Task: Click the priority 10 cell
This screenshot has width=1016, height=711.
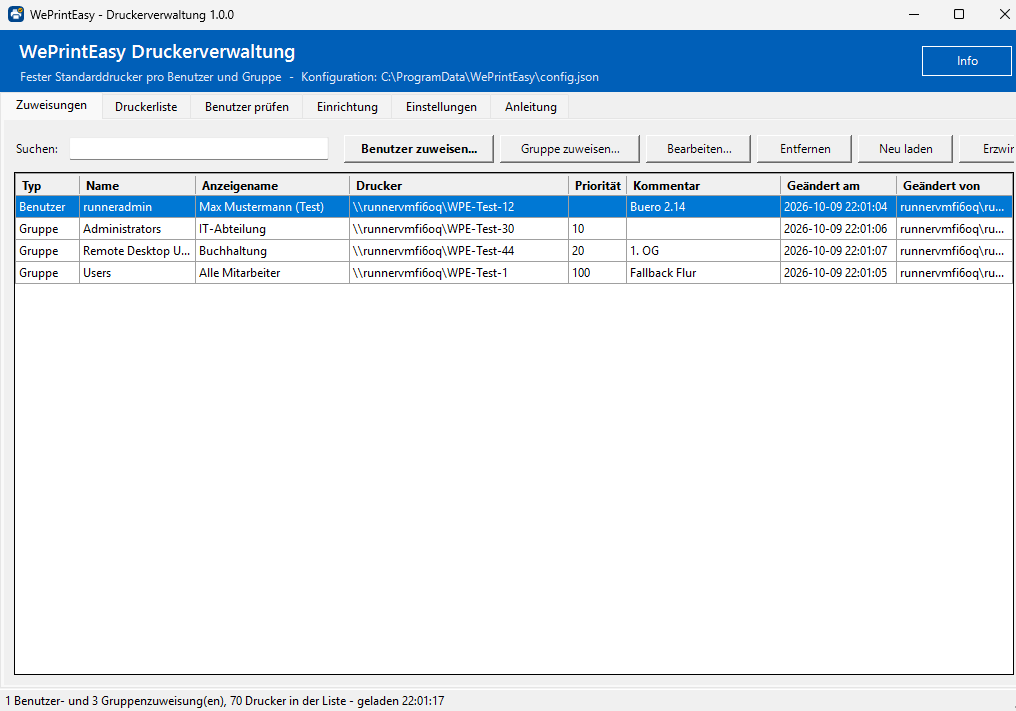Action: pyautogui.click(x=597, y=229)
